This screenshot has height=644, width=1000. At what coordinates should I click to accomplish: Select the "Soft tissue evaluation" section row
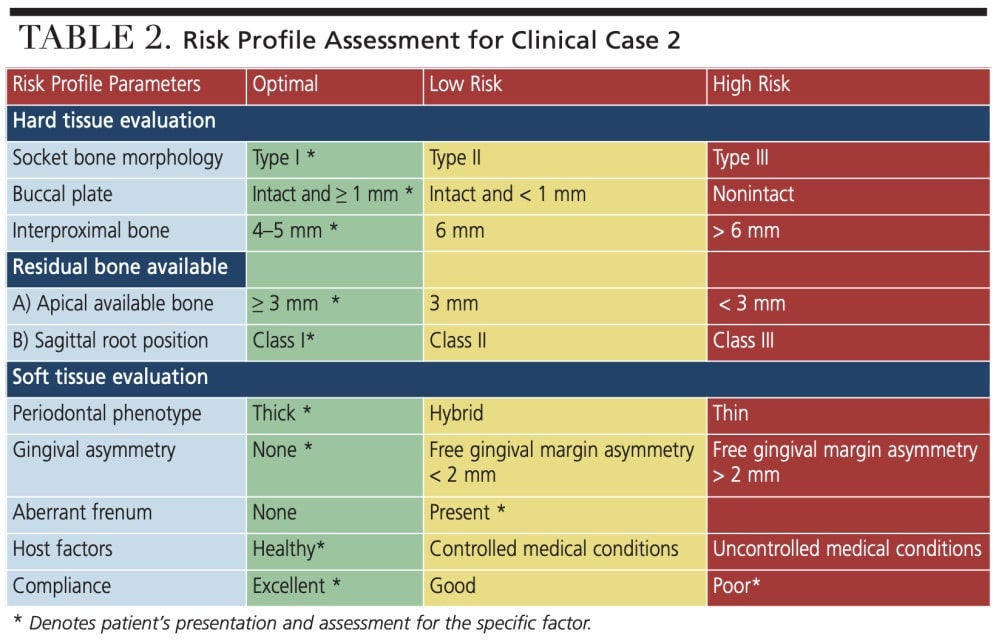coord(110,377)
